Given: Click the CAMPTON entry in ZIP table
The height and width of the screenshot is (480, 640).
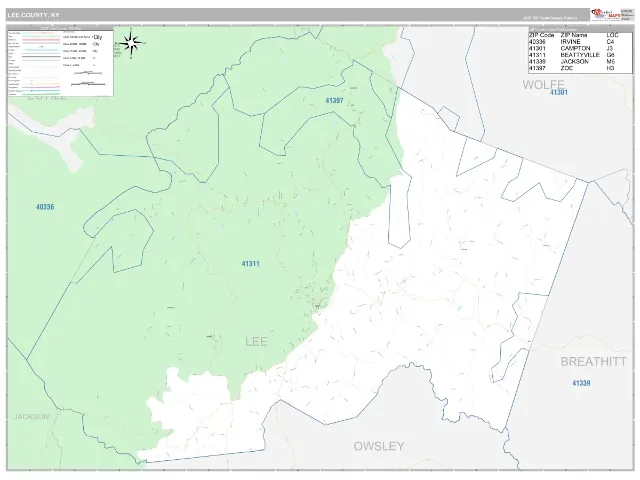Looking at the screenshot, I should point(575,49).
